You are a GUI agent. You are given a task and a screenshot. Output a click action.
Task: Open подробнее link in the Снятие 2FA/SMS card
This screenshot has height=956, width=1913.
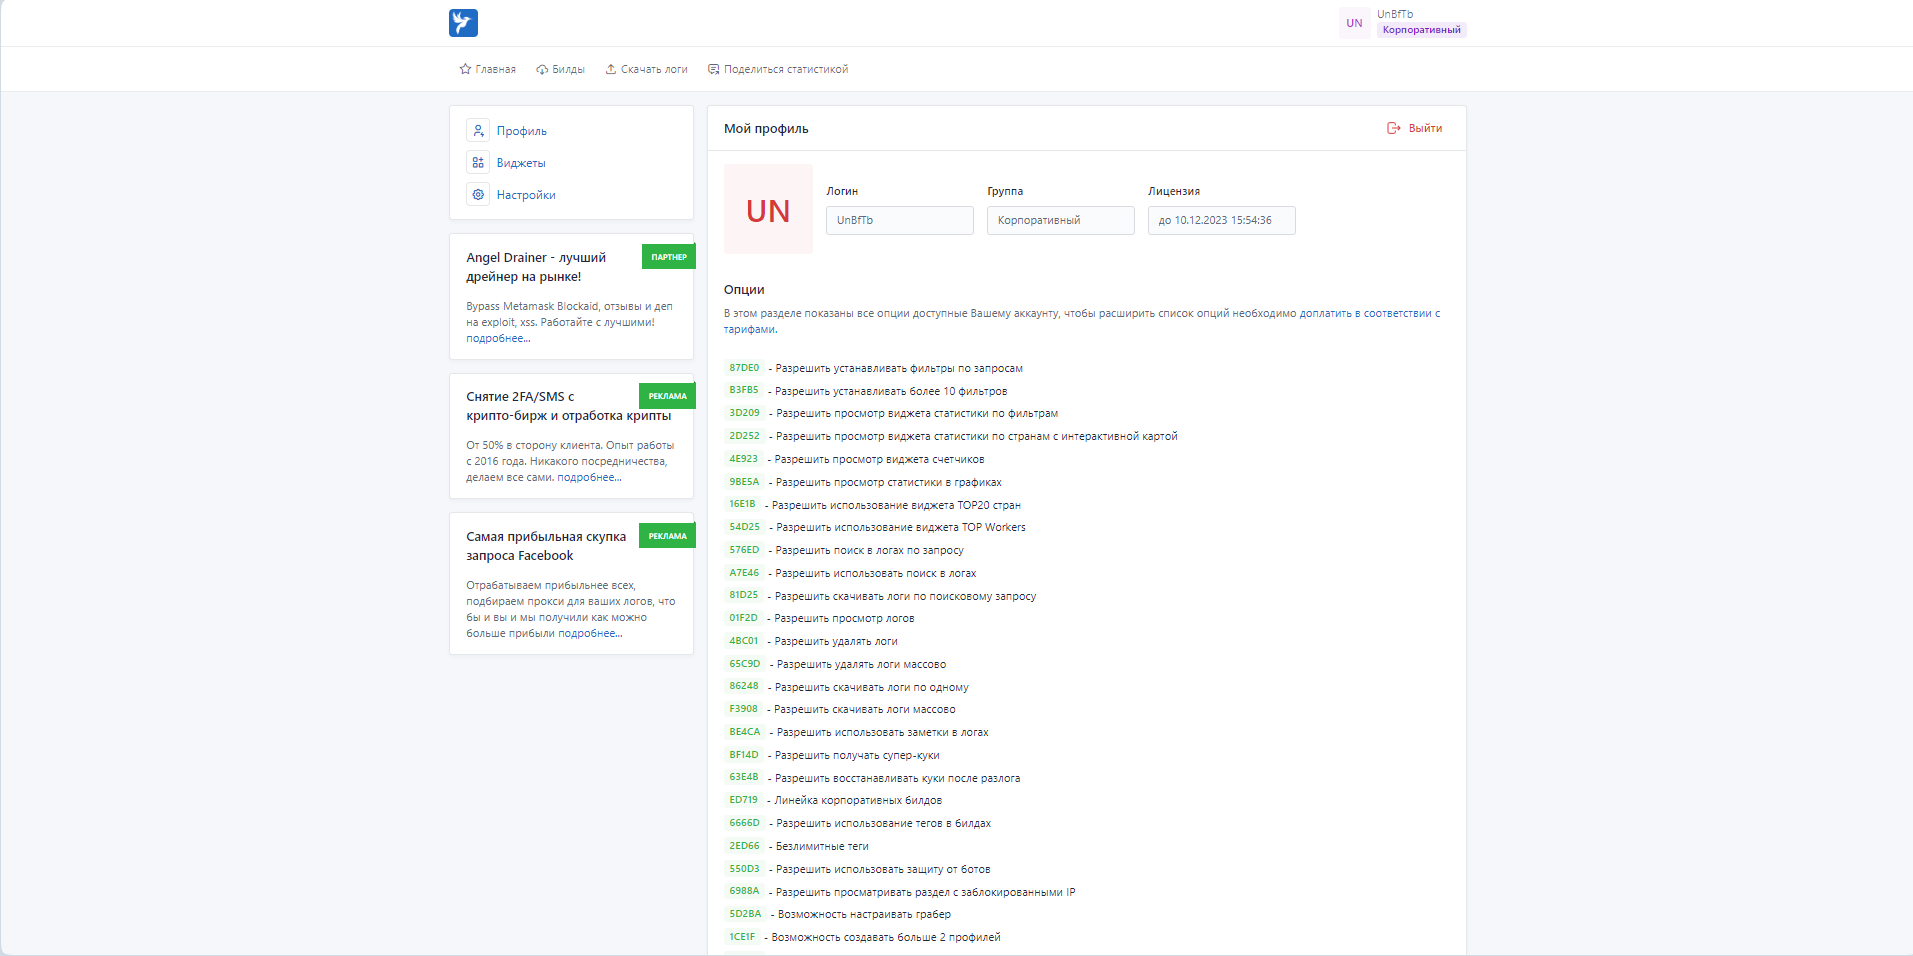589,478
